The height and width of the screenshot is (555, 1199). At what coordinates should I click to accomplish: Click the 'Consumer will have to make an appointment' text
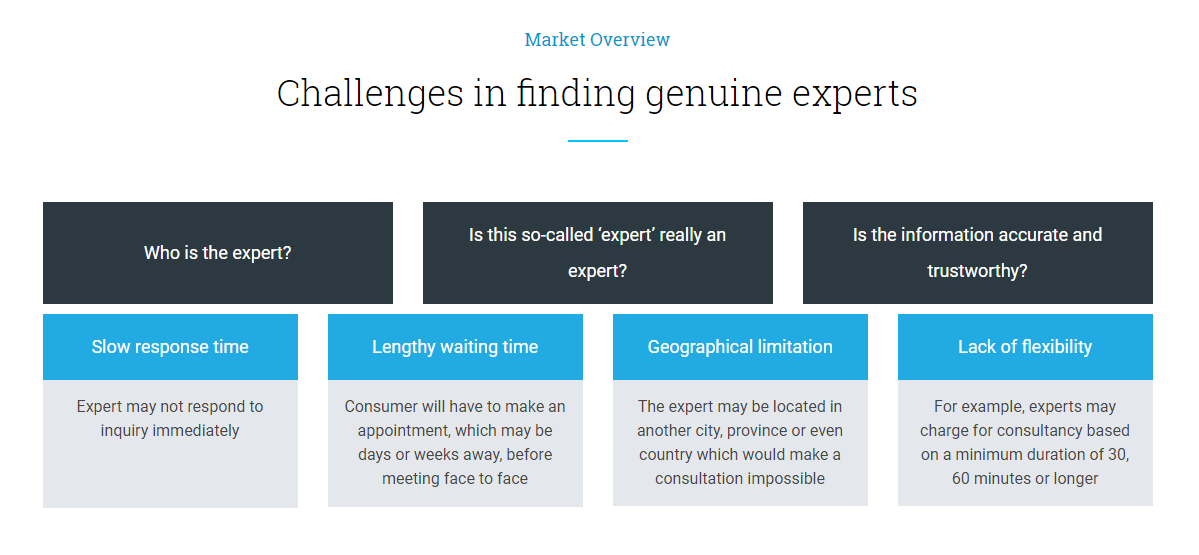coord(455,443)
